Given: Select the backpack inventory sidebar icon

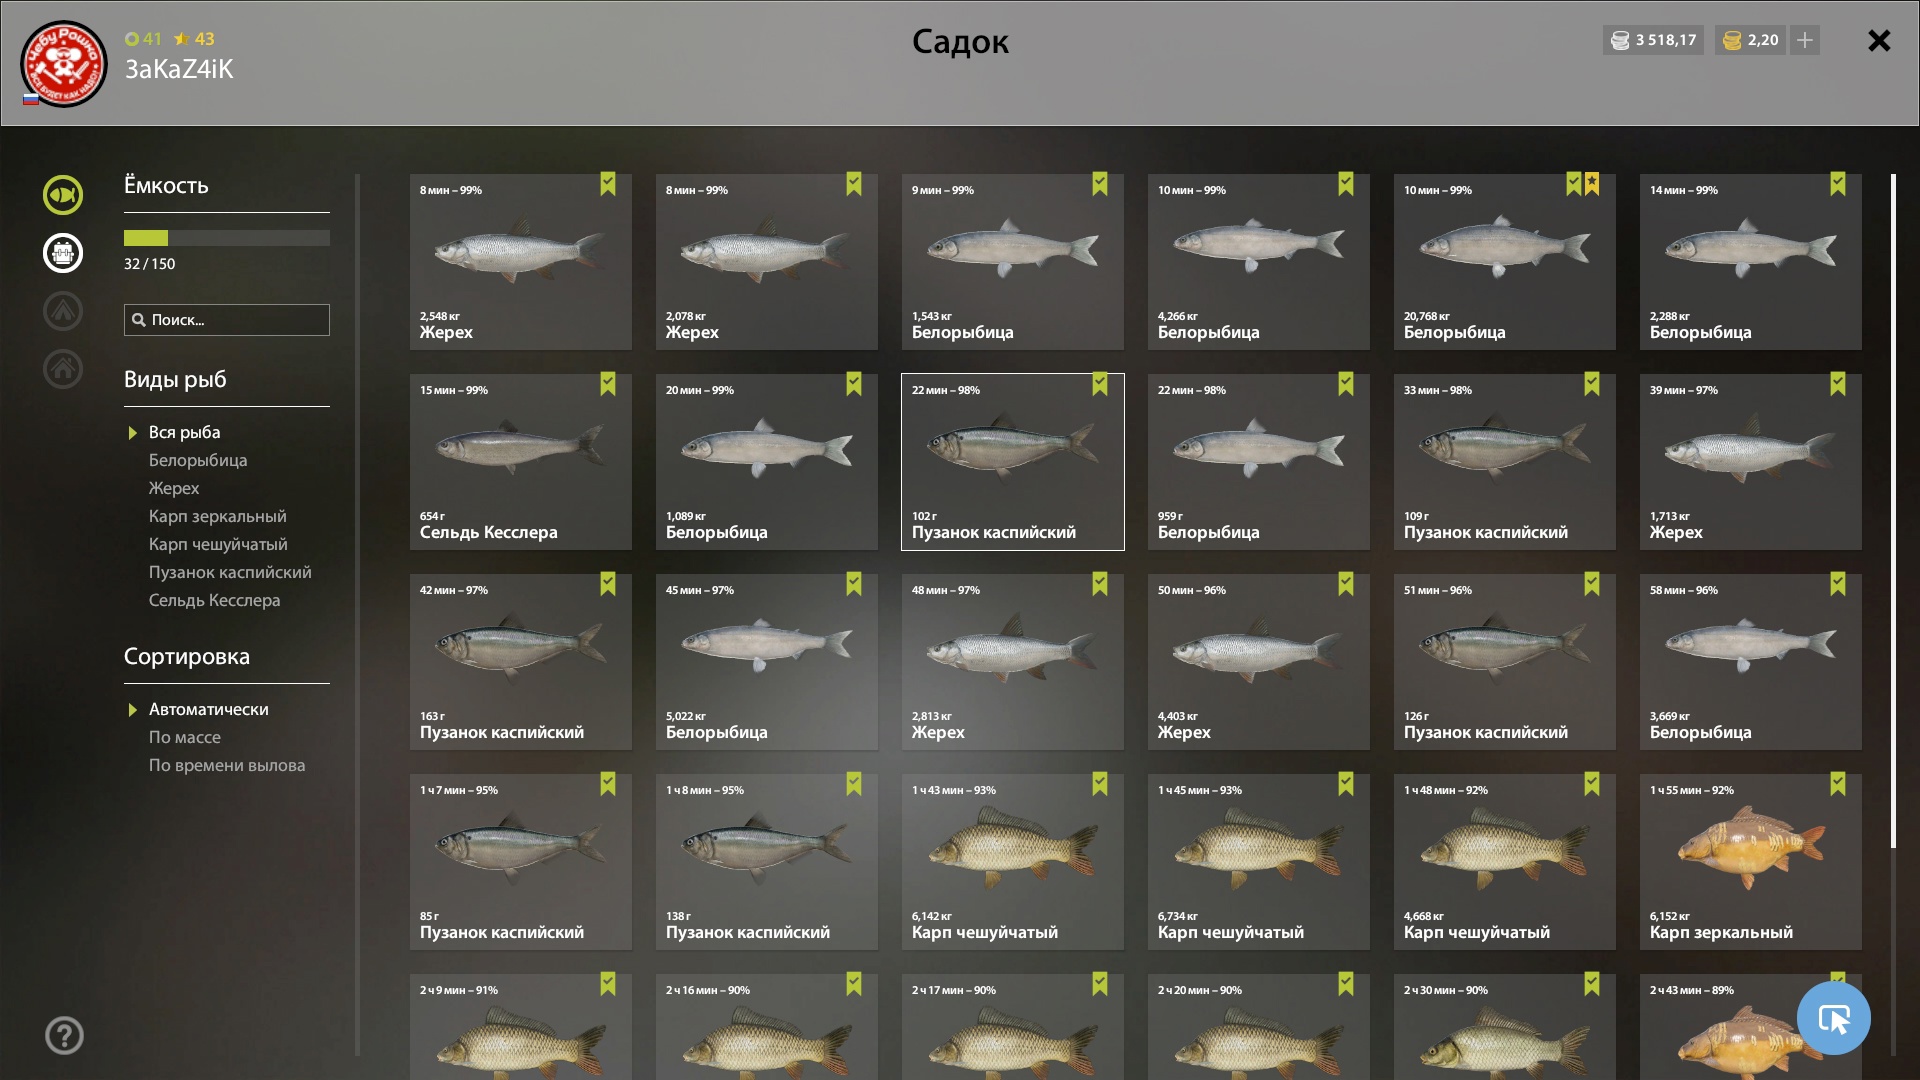Looking at the screenshot, I should pyautogui.click(x=63, y=253).
